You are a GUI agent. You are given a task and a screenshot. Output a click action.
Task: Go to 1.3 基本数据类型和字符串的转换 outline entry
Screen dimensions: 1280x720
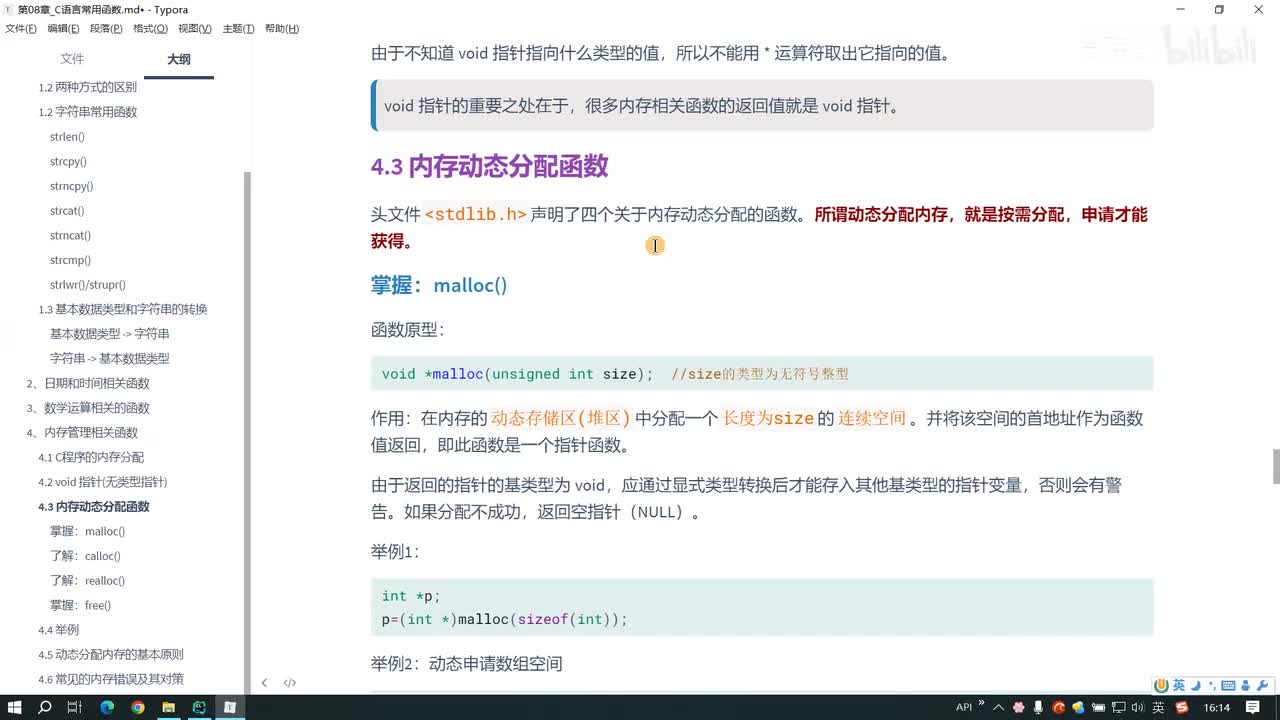click(123, 309)
